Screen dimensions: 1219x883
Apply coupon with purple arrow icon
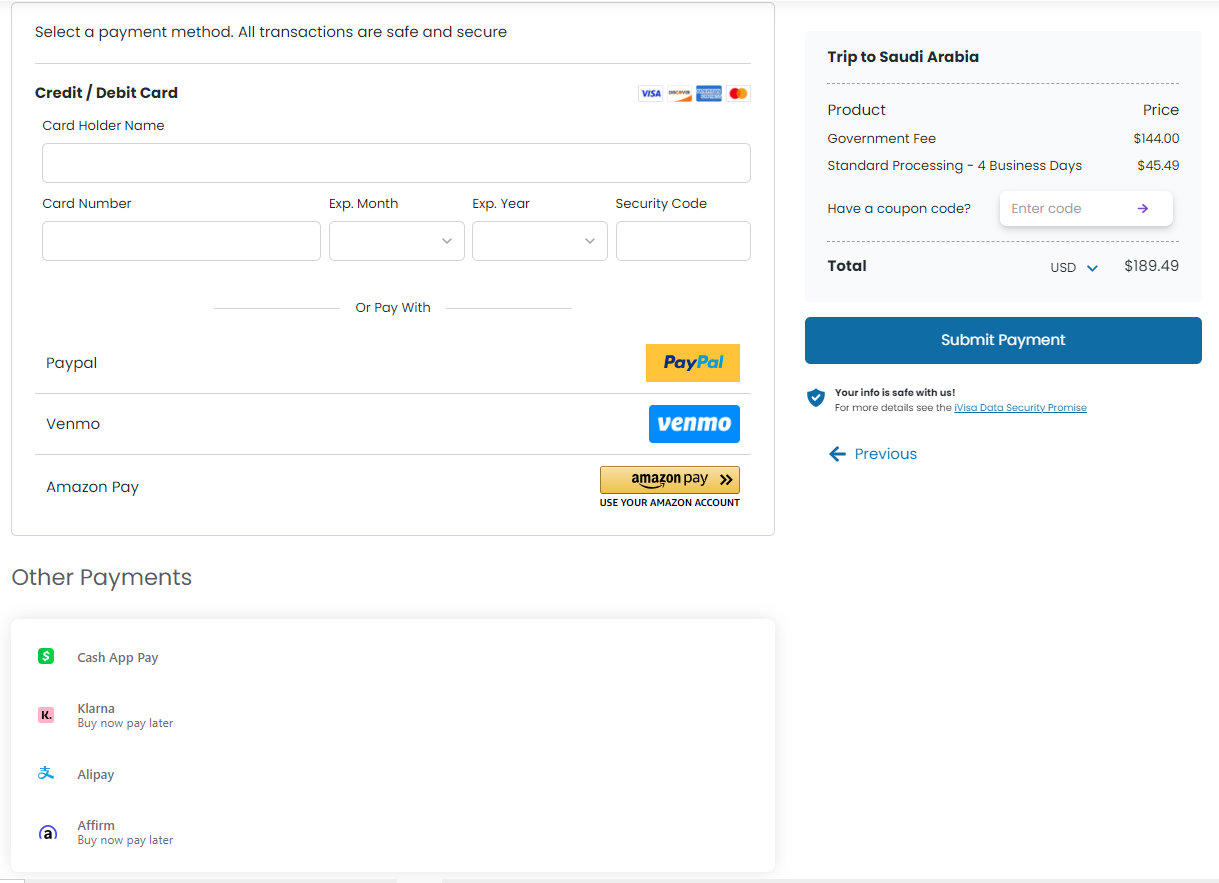point(1142,209)
